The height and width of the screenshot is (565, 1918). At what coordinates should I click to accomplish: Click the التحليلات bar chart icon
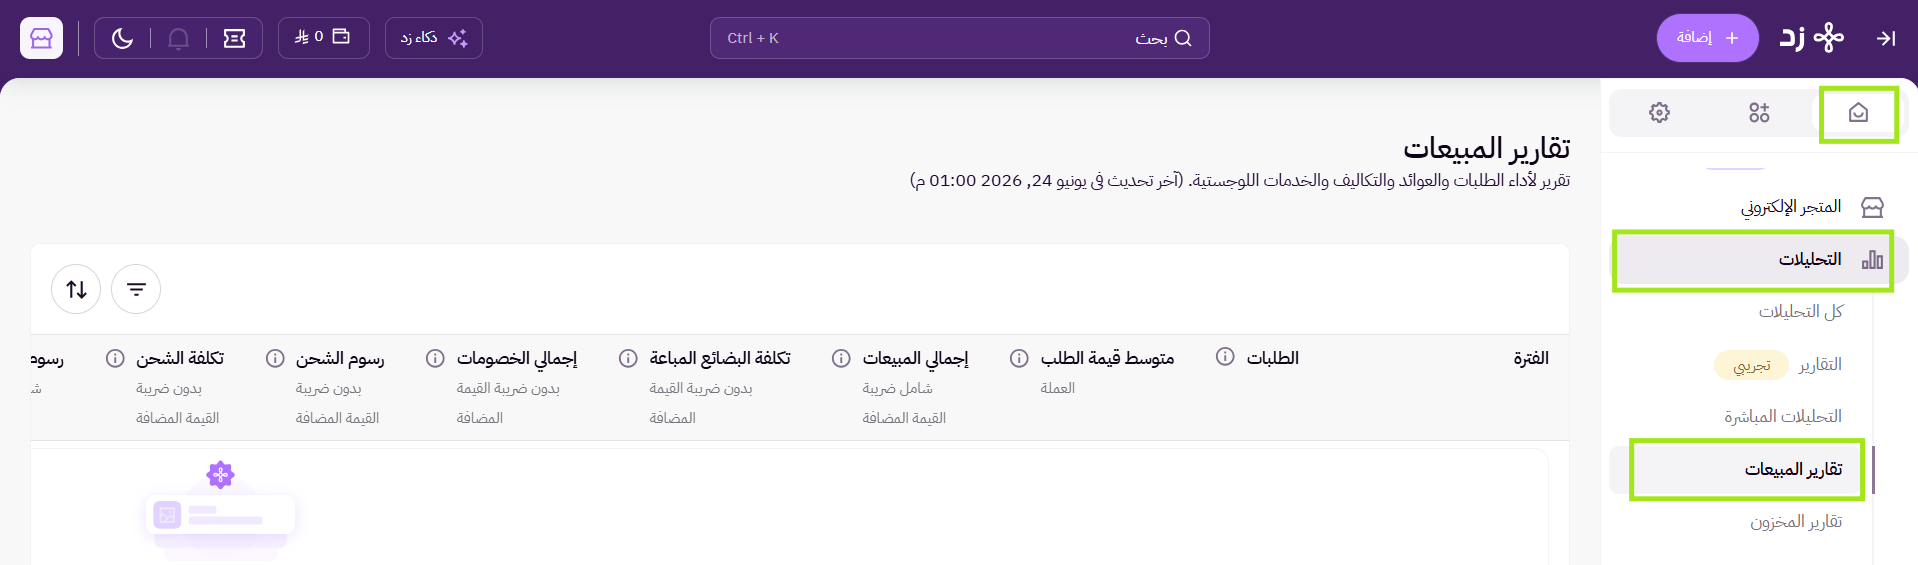pyautogui.click(x=1872, y=260)
